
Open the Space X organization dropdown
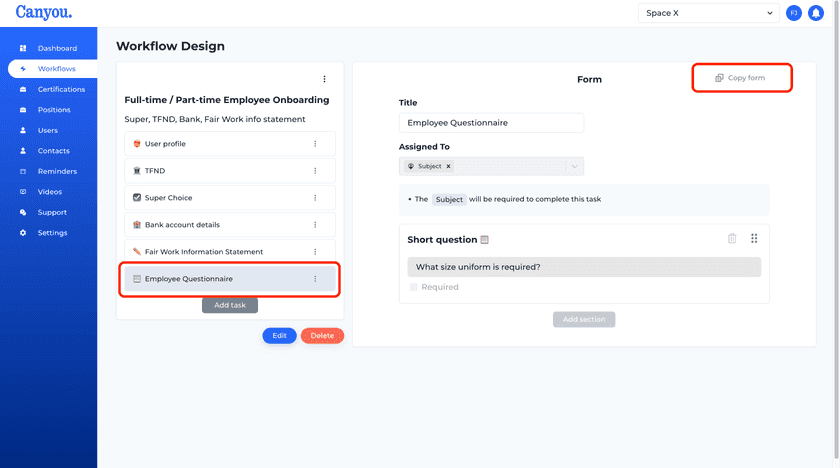708,13
